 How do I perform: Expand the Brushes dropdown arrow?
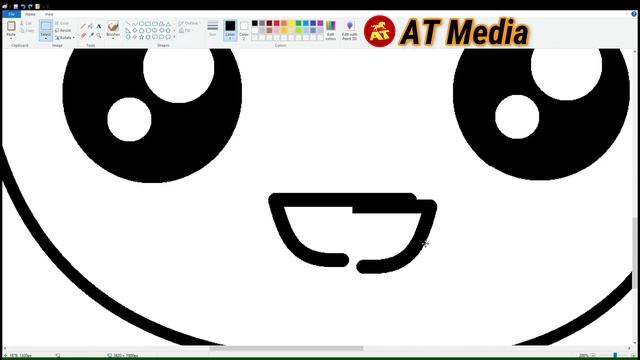[x=113, y=38]
